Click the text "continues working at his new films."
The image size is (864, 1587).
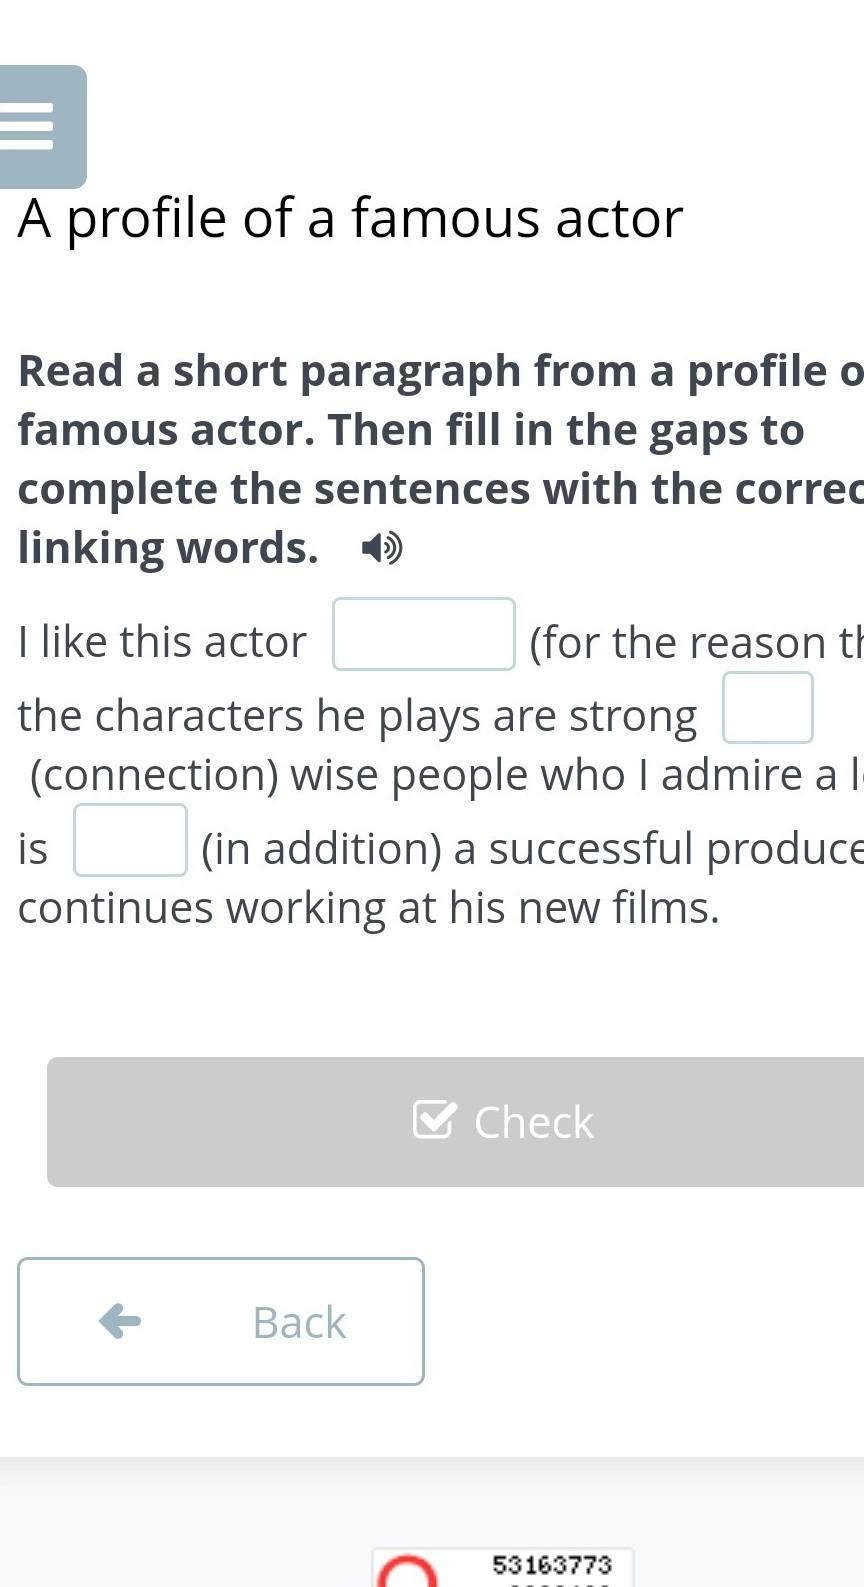pyautogui.click(x=368, y=908)
